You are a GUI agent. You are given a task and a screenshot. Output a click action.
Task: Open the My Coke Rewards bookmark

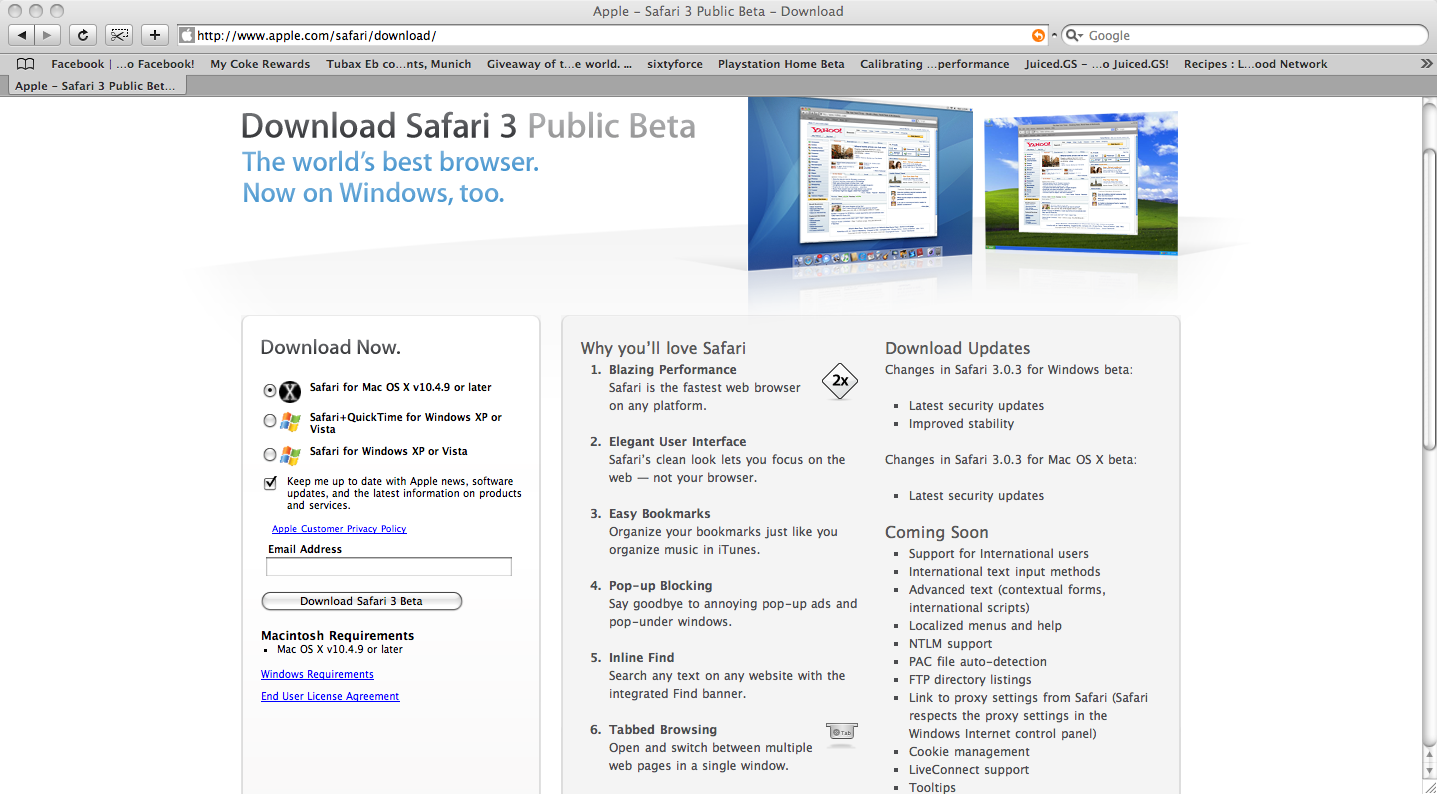[260, 64]
